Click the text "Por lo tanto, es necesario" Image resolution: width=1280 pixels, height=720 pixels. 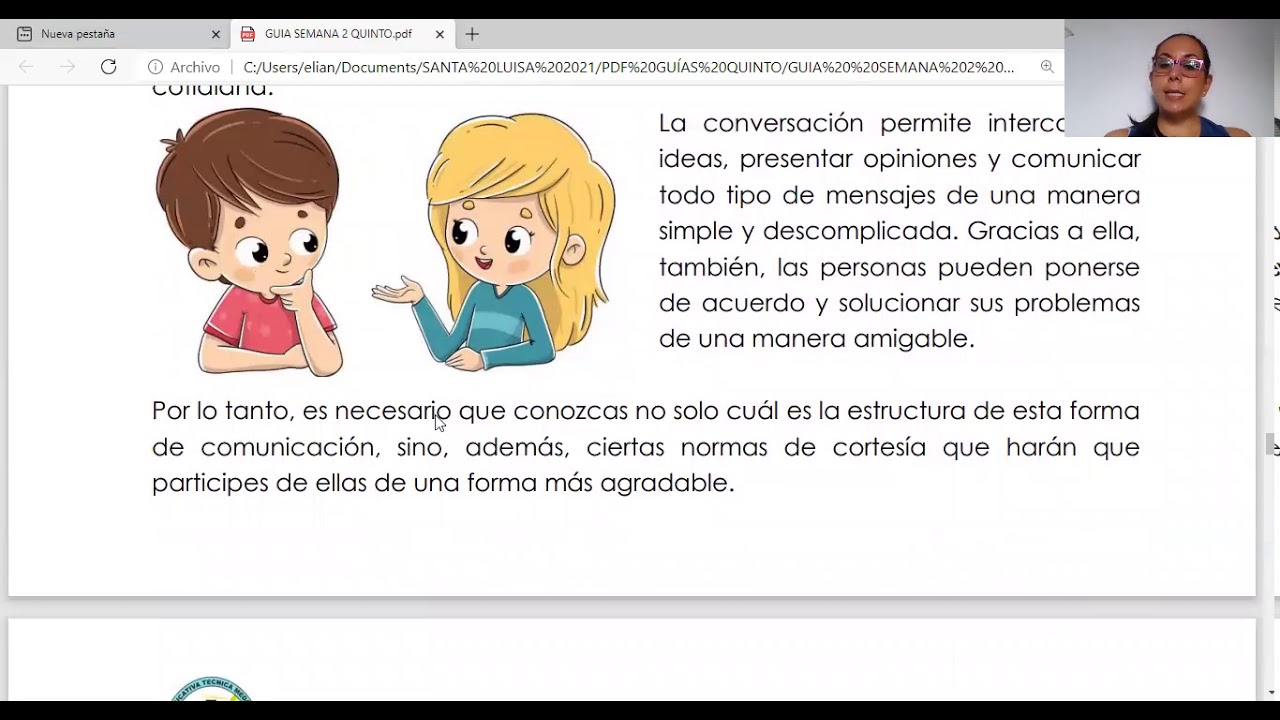[x=301, y=411]
